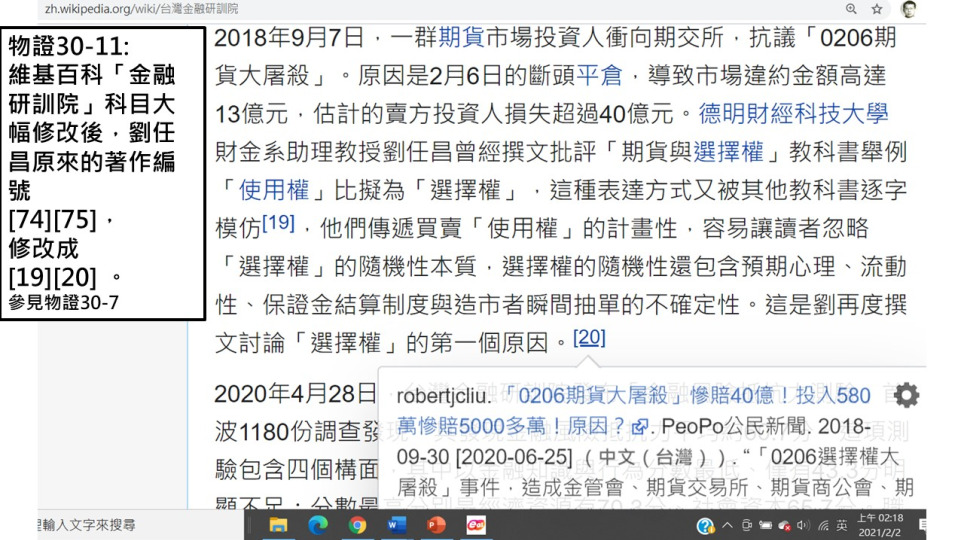Screen dimensions: 964x540
Task: Open the 德明財經科技大學 link
Action: pyautogui.click(x=793, y=113)
